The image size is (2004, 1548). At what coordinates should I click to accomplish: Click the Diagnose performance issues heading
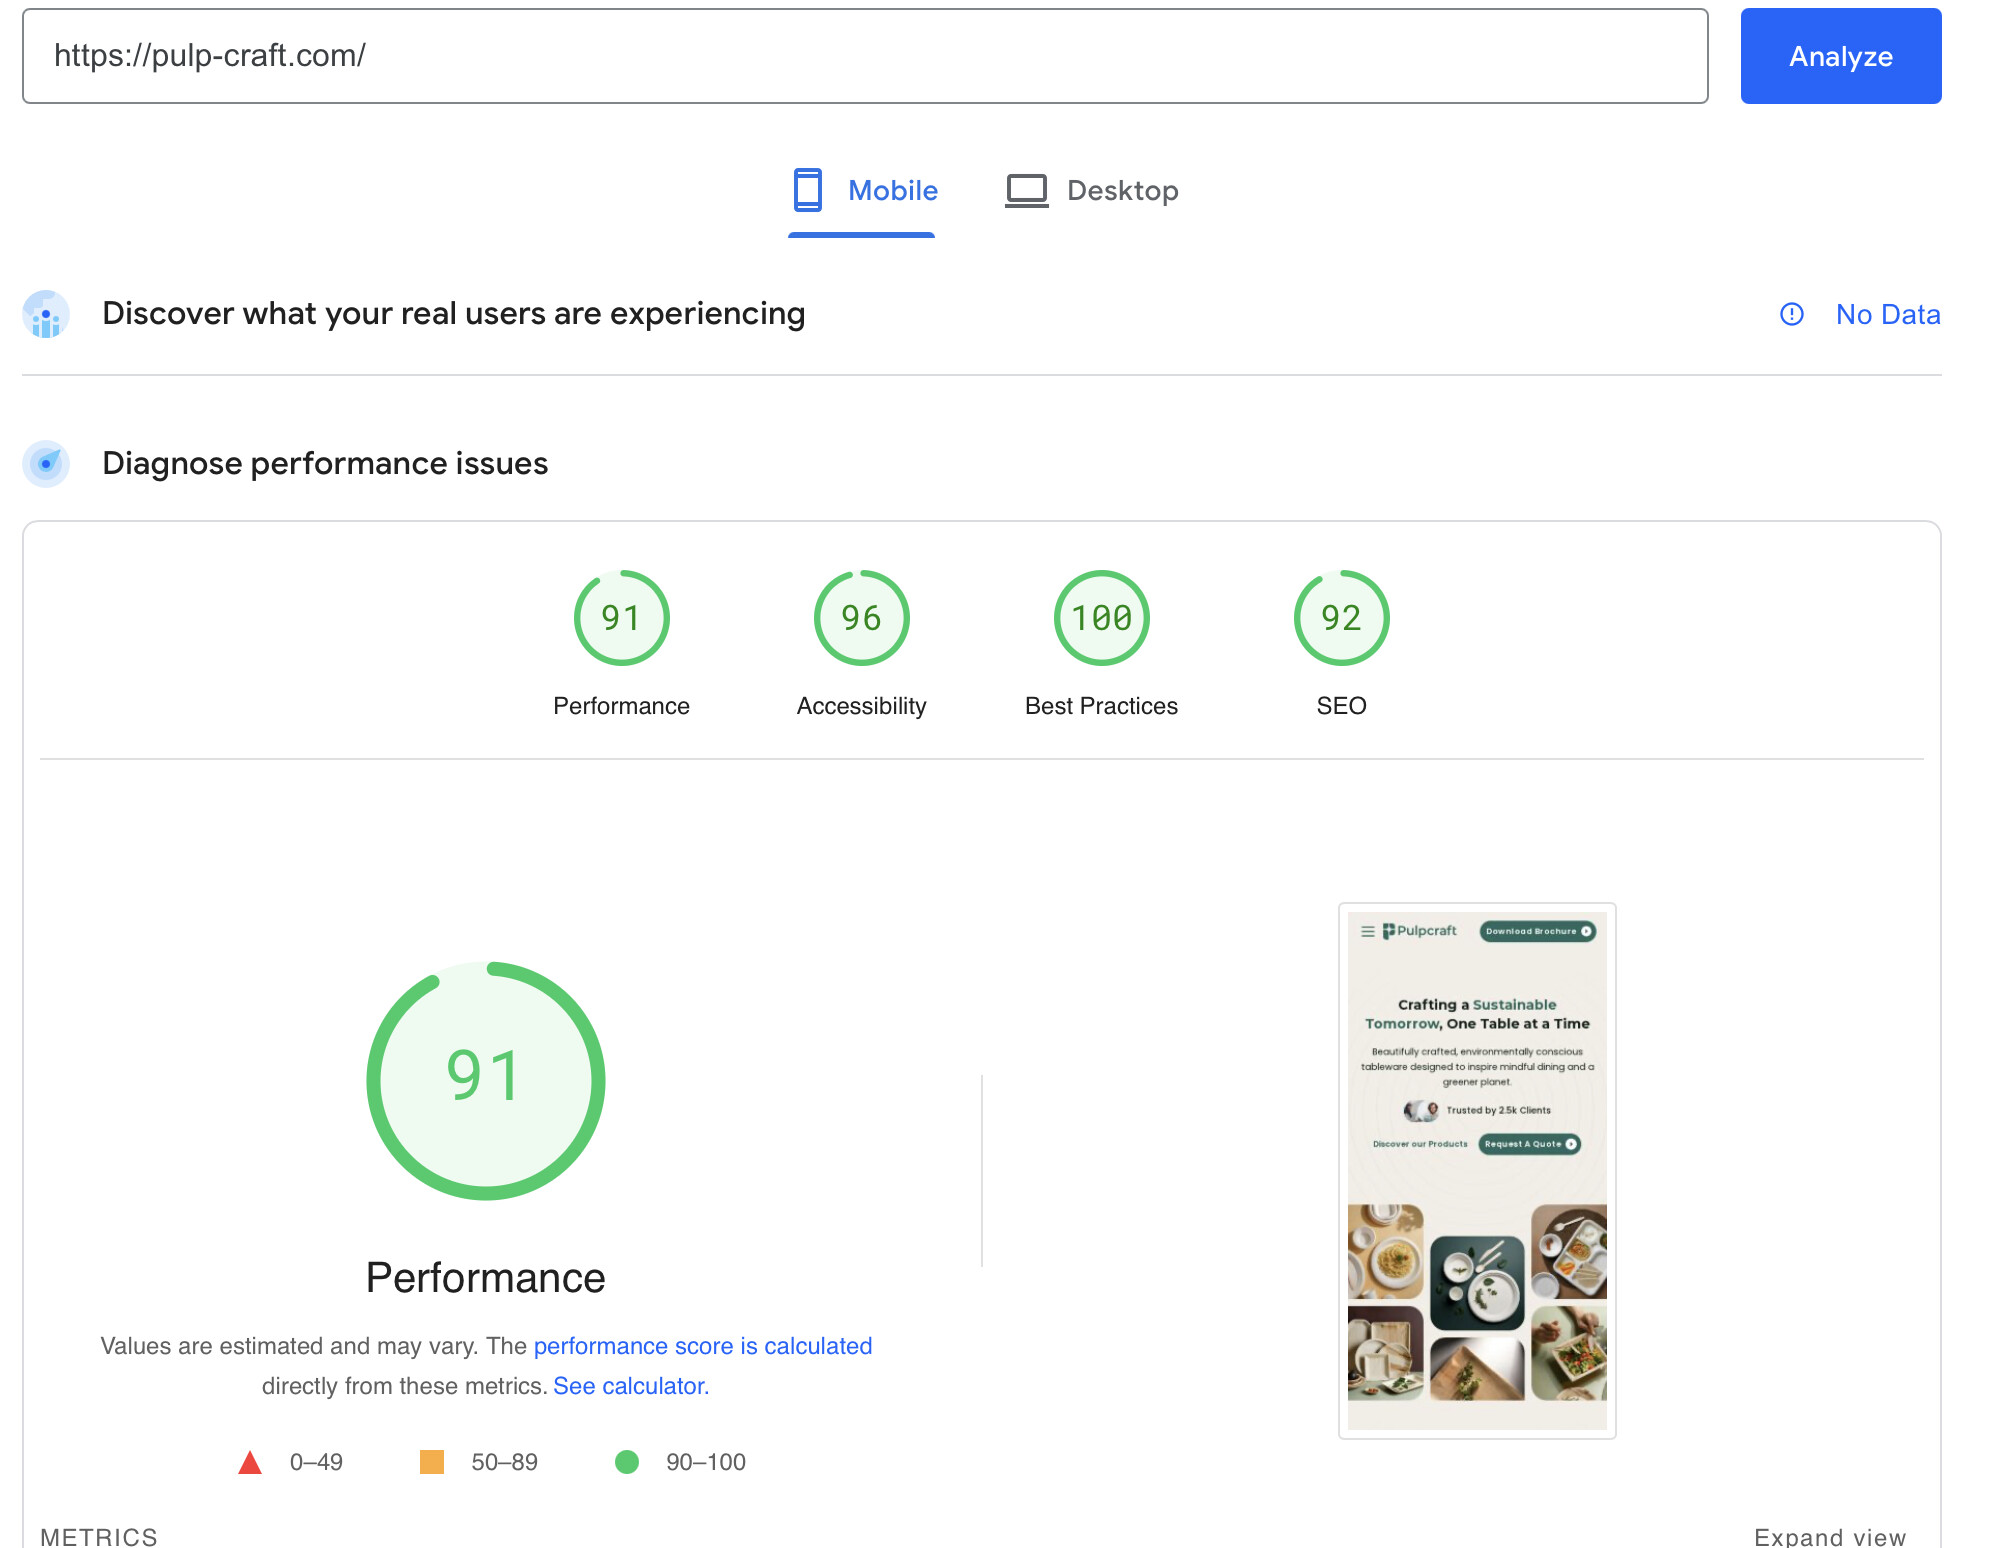pos(325,464)
